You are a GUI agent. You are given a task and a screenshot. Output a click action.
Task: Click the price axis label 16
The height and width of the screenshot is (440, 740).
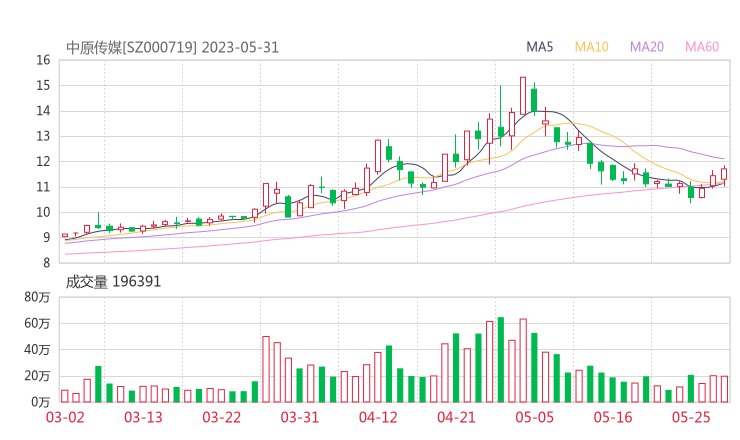(43, 60)
